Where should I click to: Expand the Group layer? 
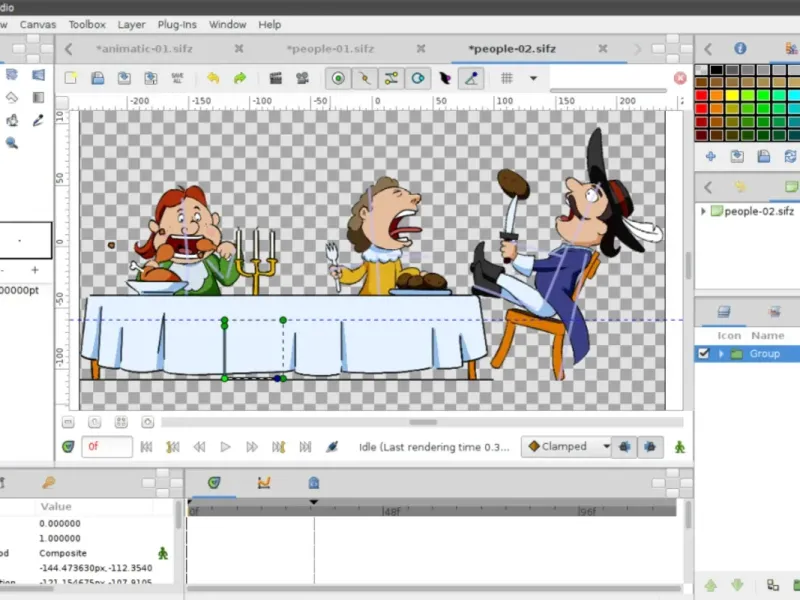click(x=720, y=354)
